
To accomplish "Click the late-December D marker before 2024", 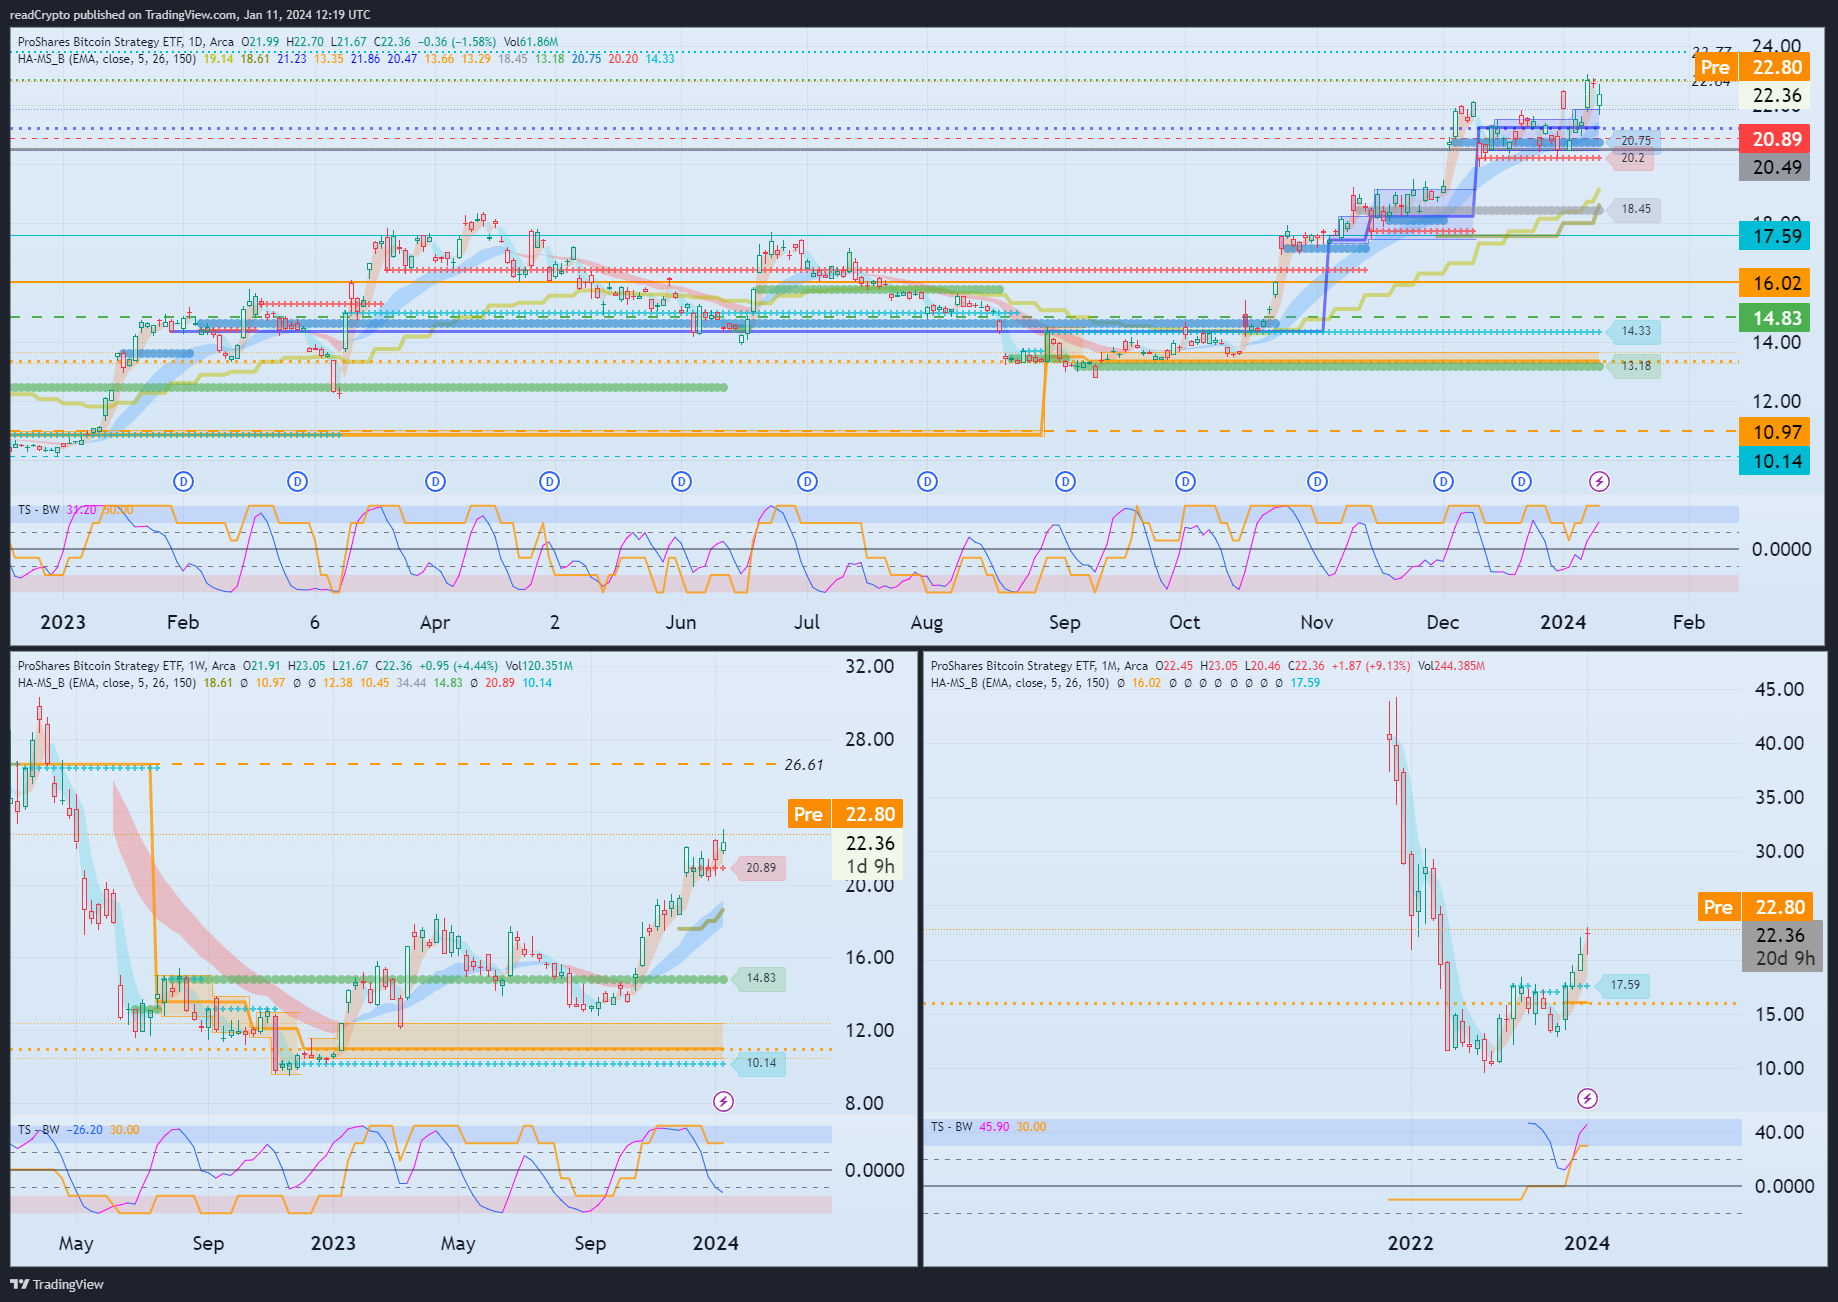I will 1521,482.
